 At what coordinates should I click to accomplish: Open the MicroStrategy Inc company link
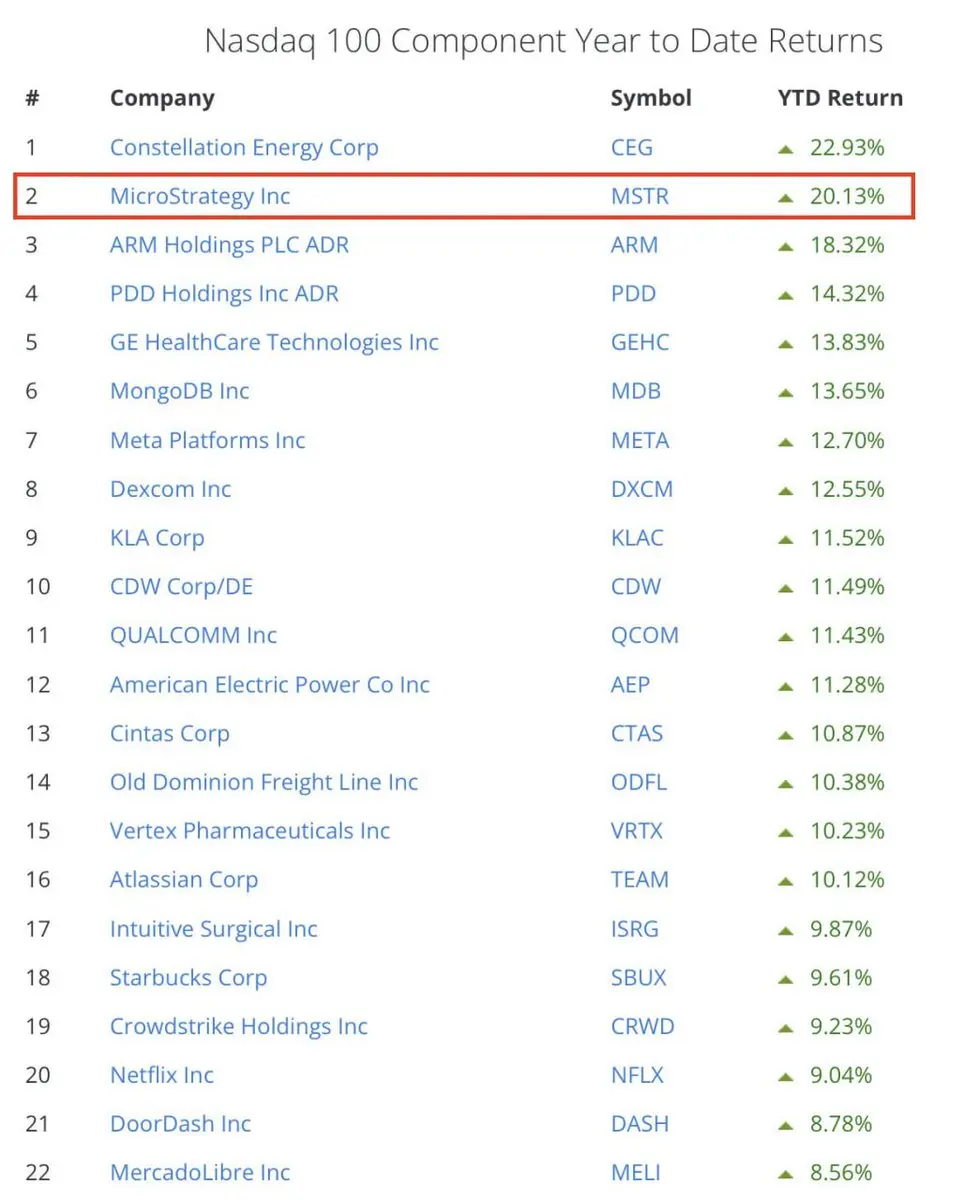pyautogui.click(x=200, y=196)
